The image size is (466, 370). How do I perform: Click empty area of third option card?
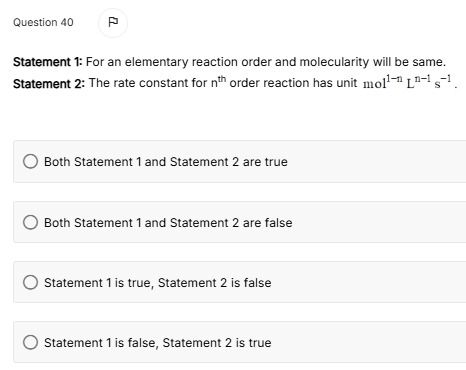click(368, 282)
